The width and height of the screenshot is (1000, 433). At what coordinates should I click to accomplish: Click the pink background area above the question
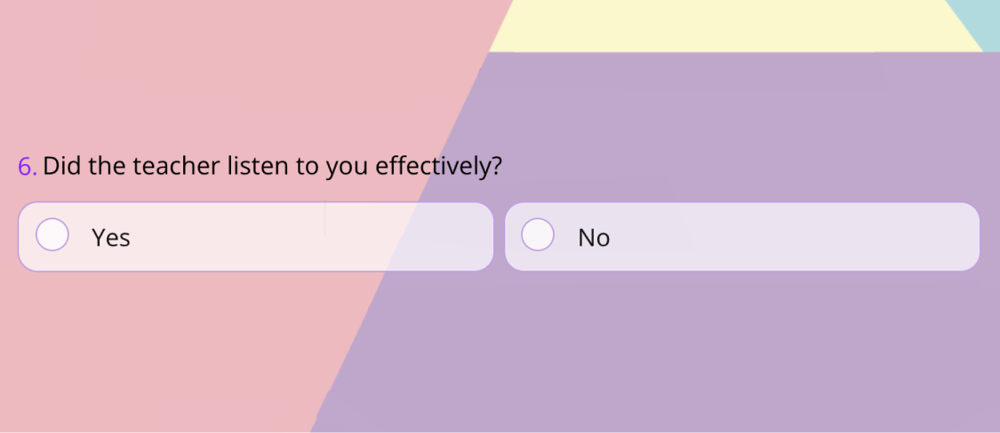(200, 70)
